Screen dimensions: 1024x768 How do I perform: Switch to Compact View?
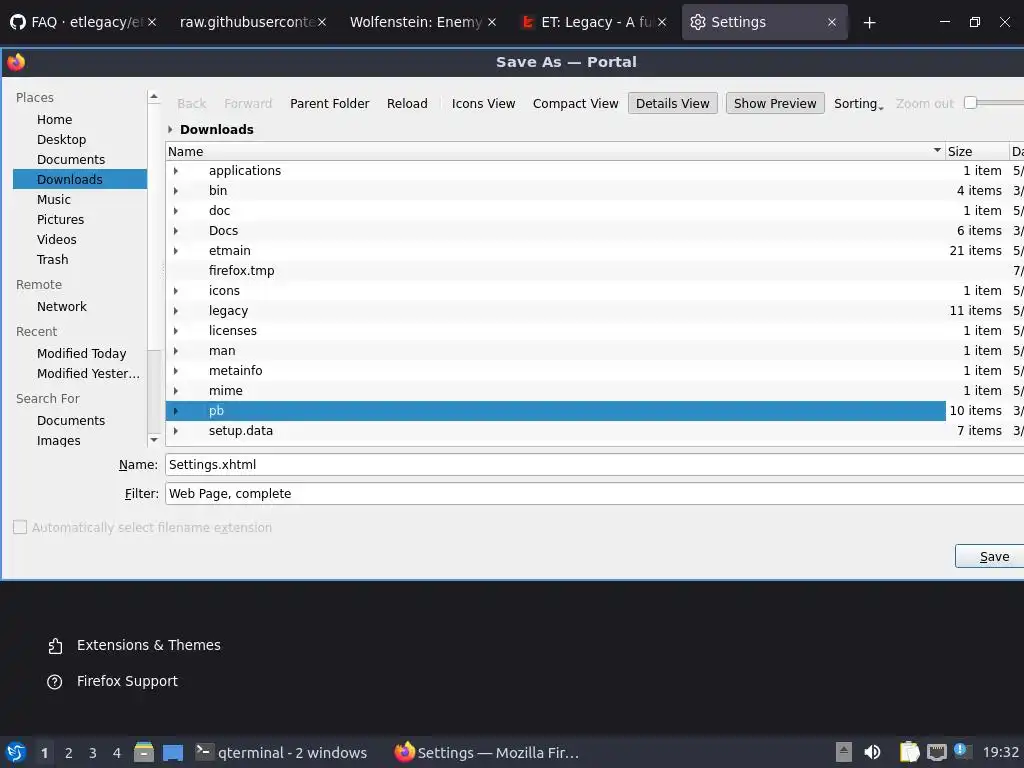click(x=575, y=103)
